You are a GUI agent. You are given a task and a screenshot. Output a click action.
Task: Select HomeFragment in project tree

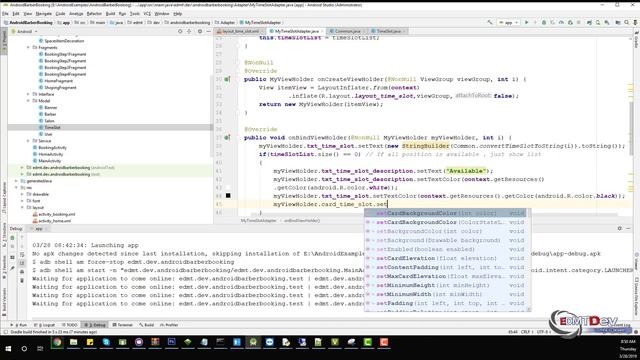point(58,81)
